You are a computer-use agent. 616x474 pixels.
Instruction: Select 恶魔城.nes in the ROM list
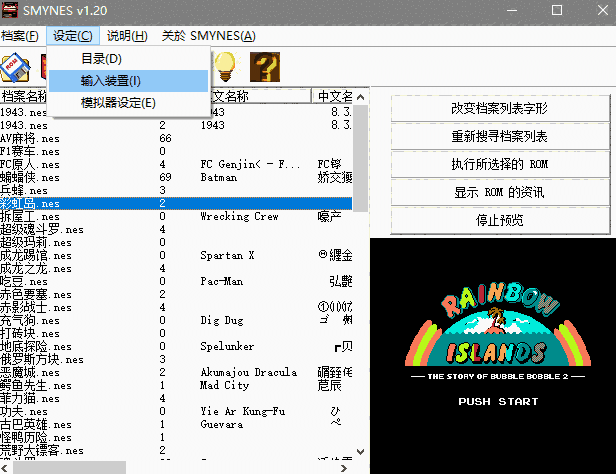[30, 372]
